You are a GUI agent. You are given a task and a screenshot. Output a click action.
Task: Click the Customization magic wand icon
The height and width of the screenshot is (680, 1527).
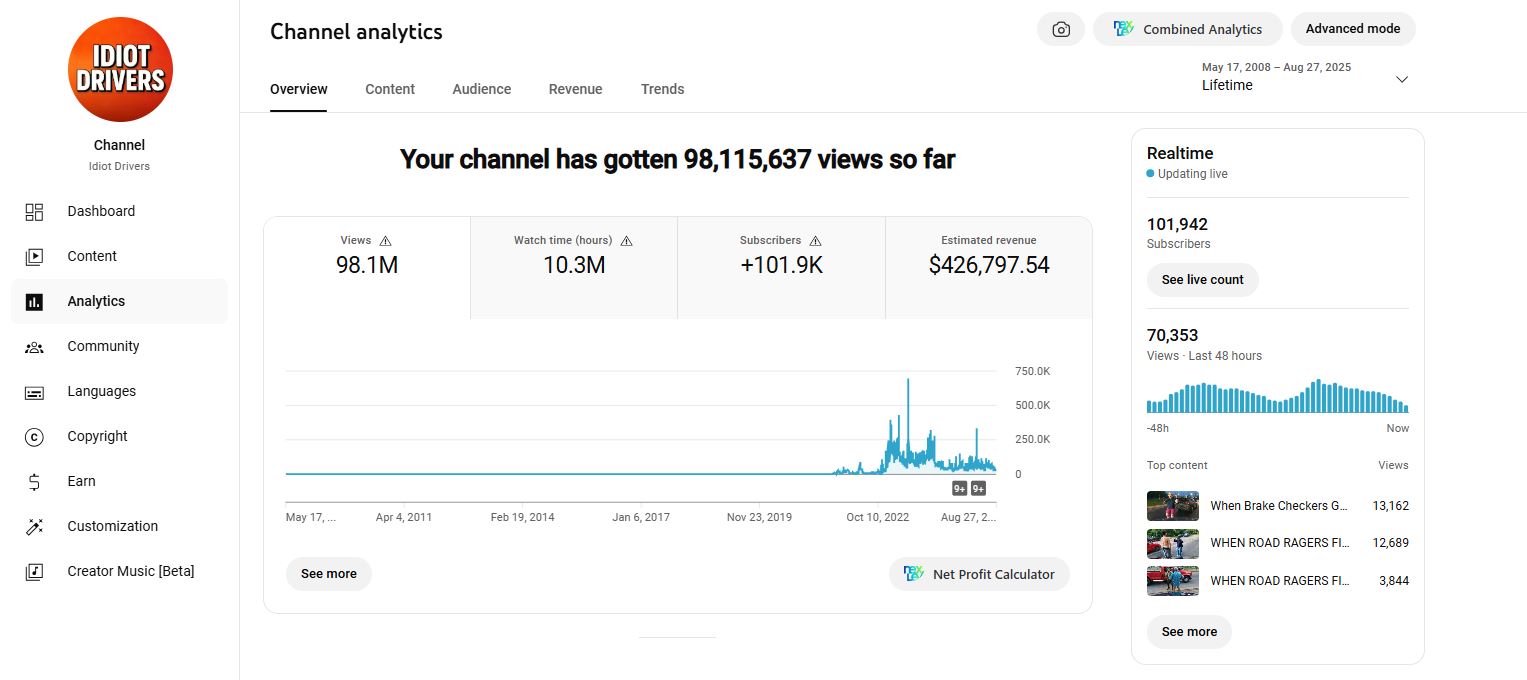[34, 527]
